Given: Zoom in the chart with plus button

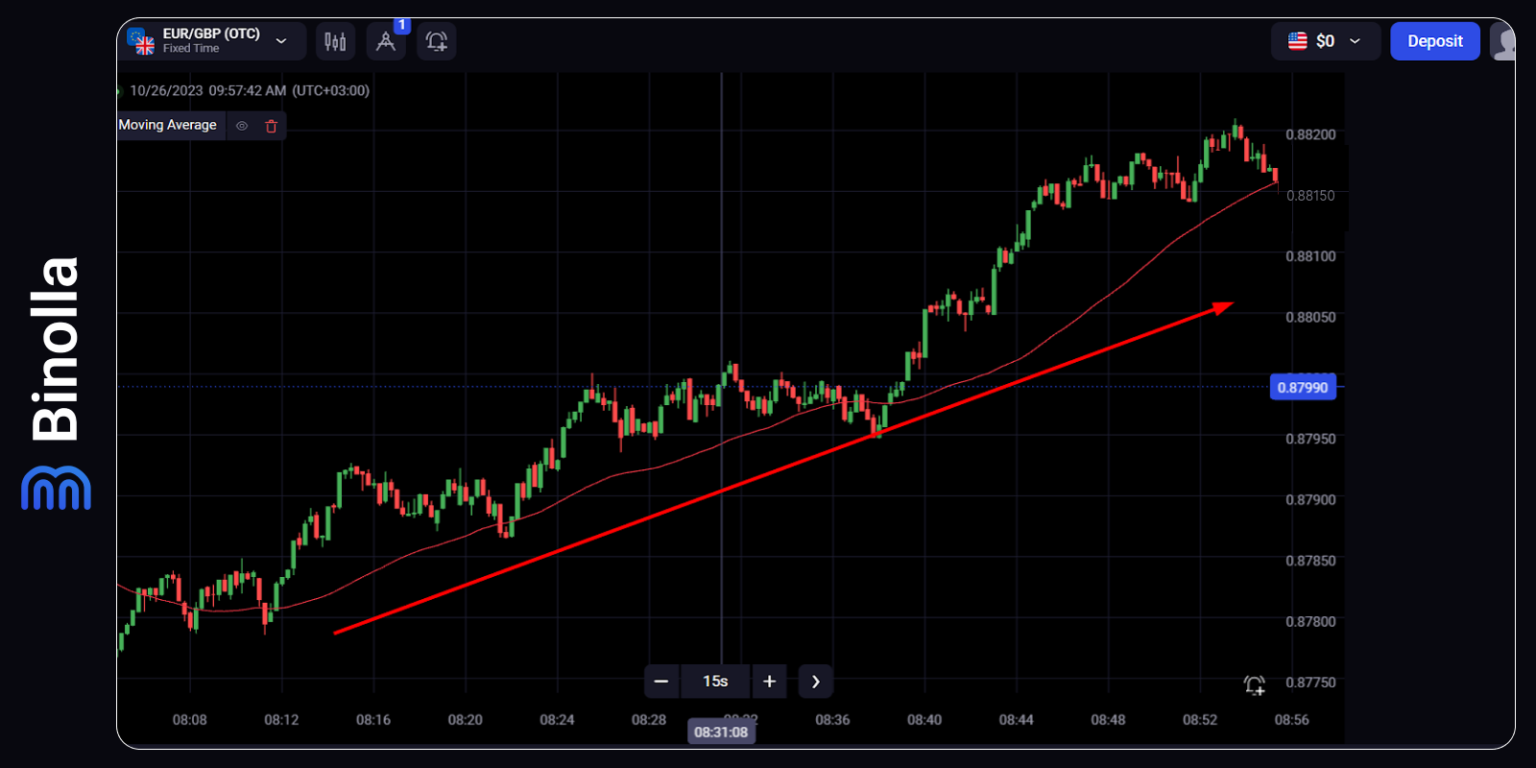Looking at the screenshot, I should point(769,681).
